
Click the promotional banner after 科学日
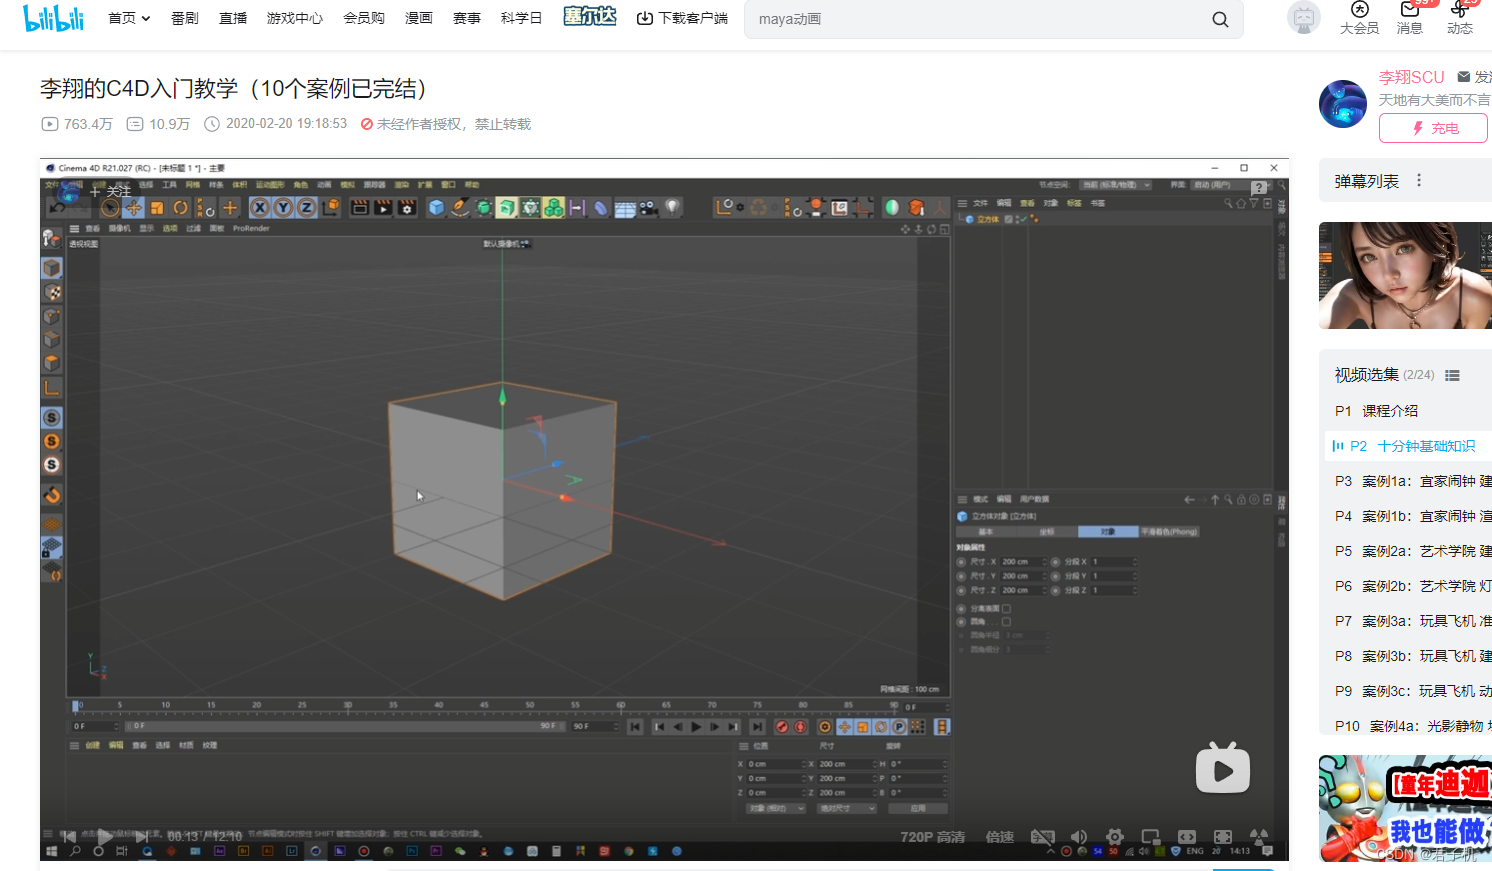590,16
